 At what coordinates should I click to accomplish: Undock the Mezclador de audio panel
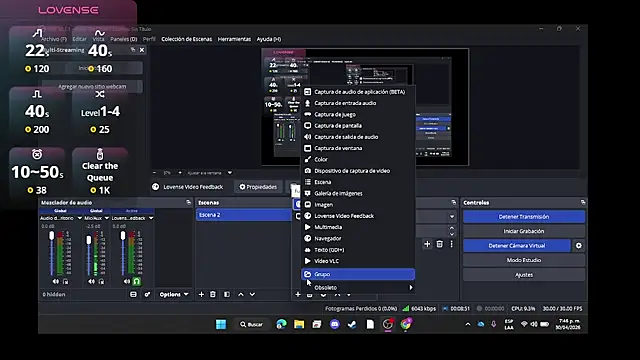(188, 202)
